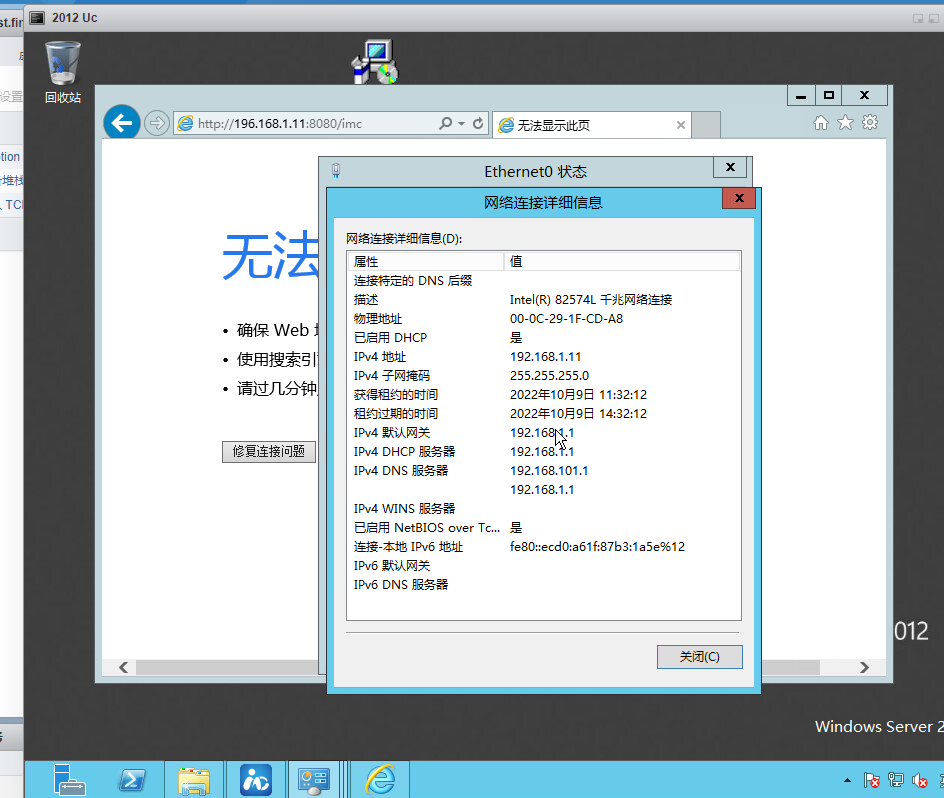This screenshot has height=798, width=944.
Task: Click the search magnifier in address bar
Action: [446, 123]
